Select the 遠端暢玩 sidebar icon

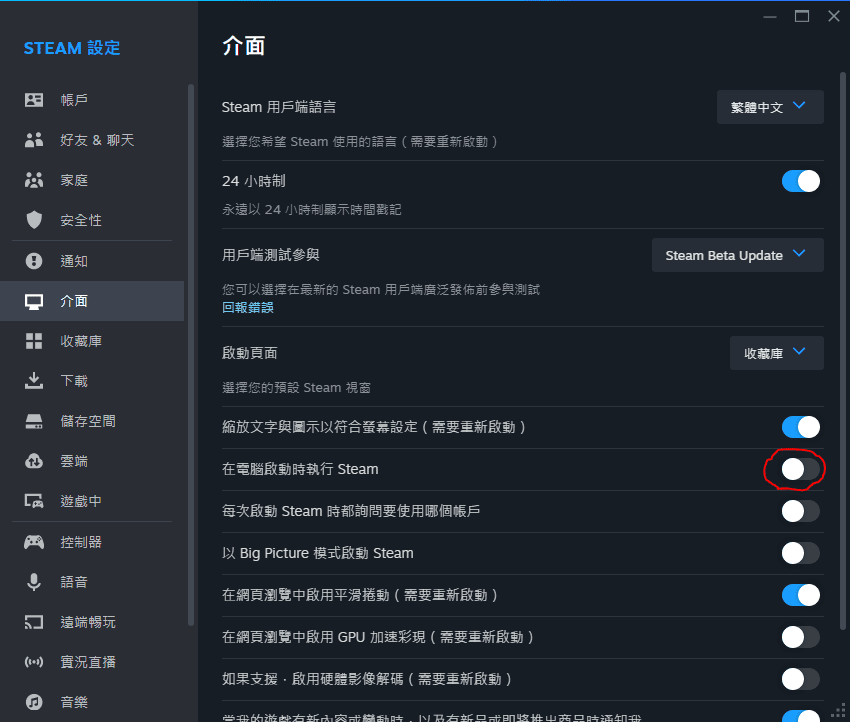tap(32, 621)
